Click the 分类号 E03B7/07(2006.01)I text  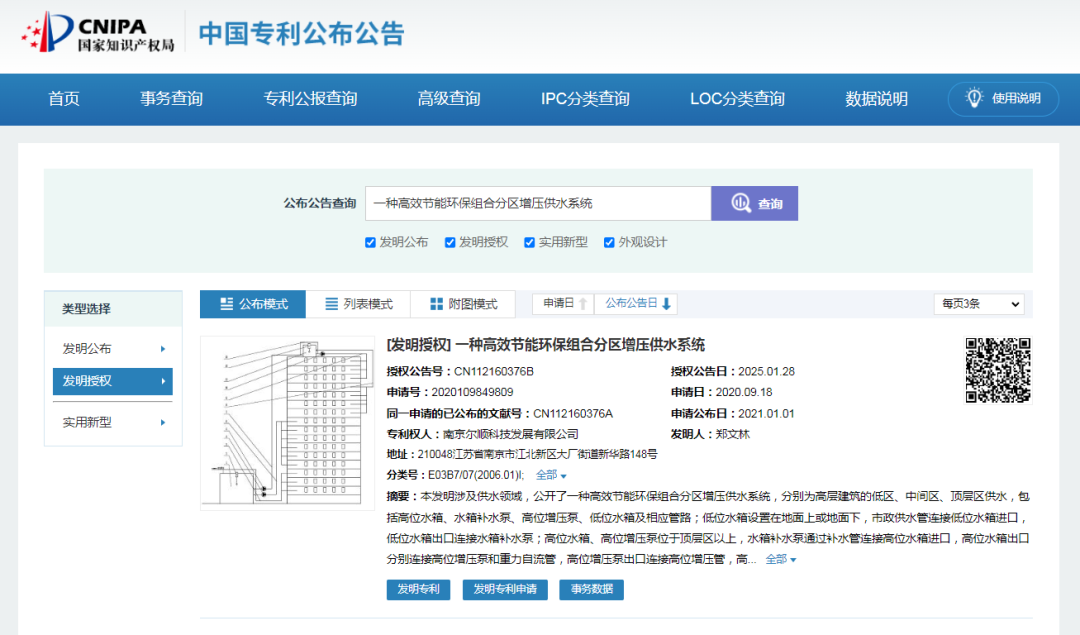coord(475,475)
